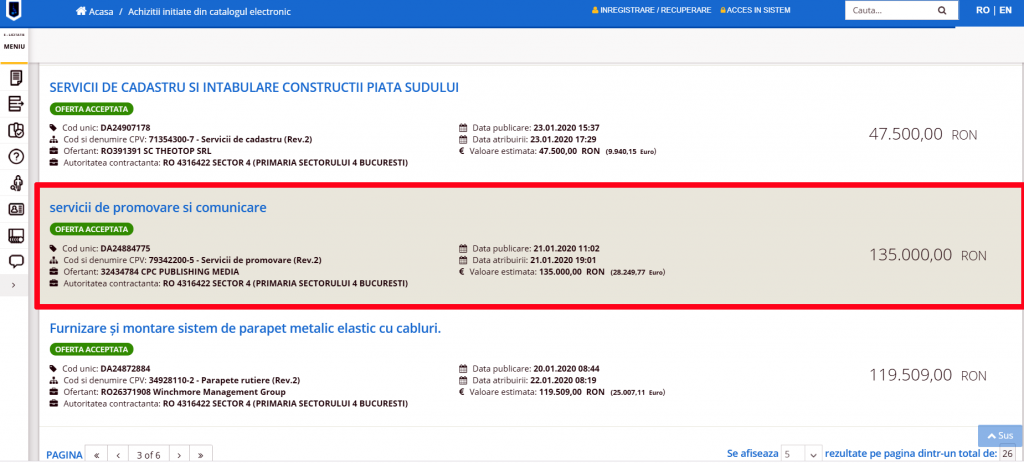Click the magnifier search icon
This screenshot has height=463, width=1024.
pyautogui.click(x=942, y=10)
